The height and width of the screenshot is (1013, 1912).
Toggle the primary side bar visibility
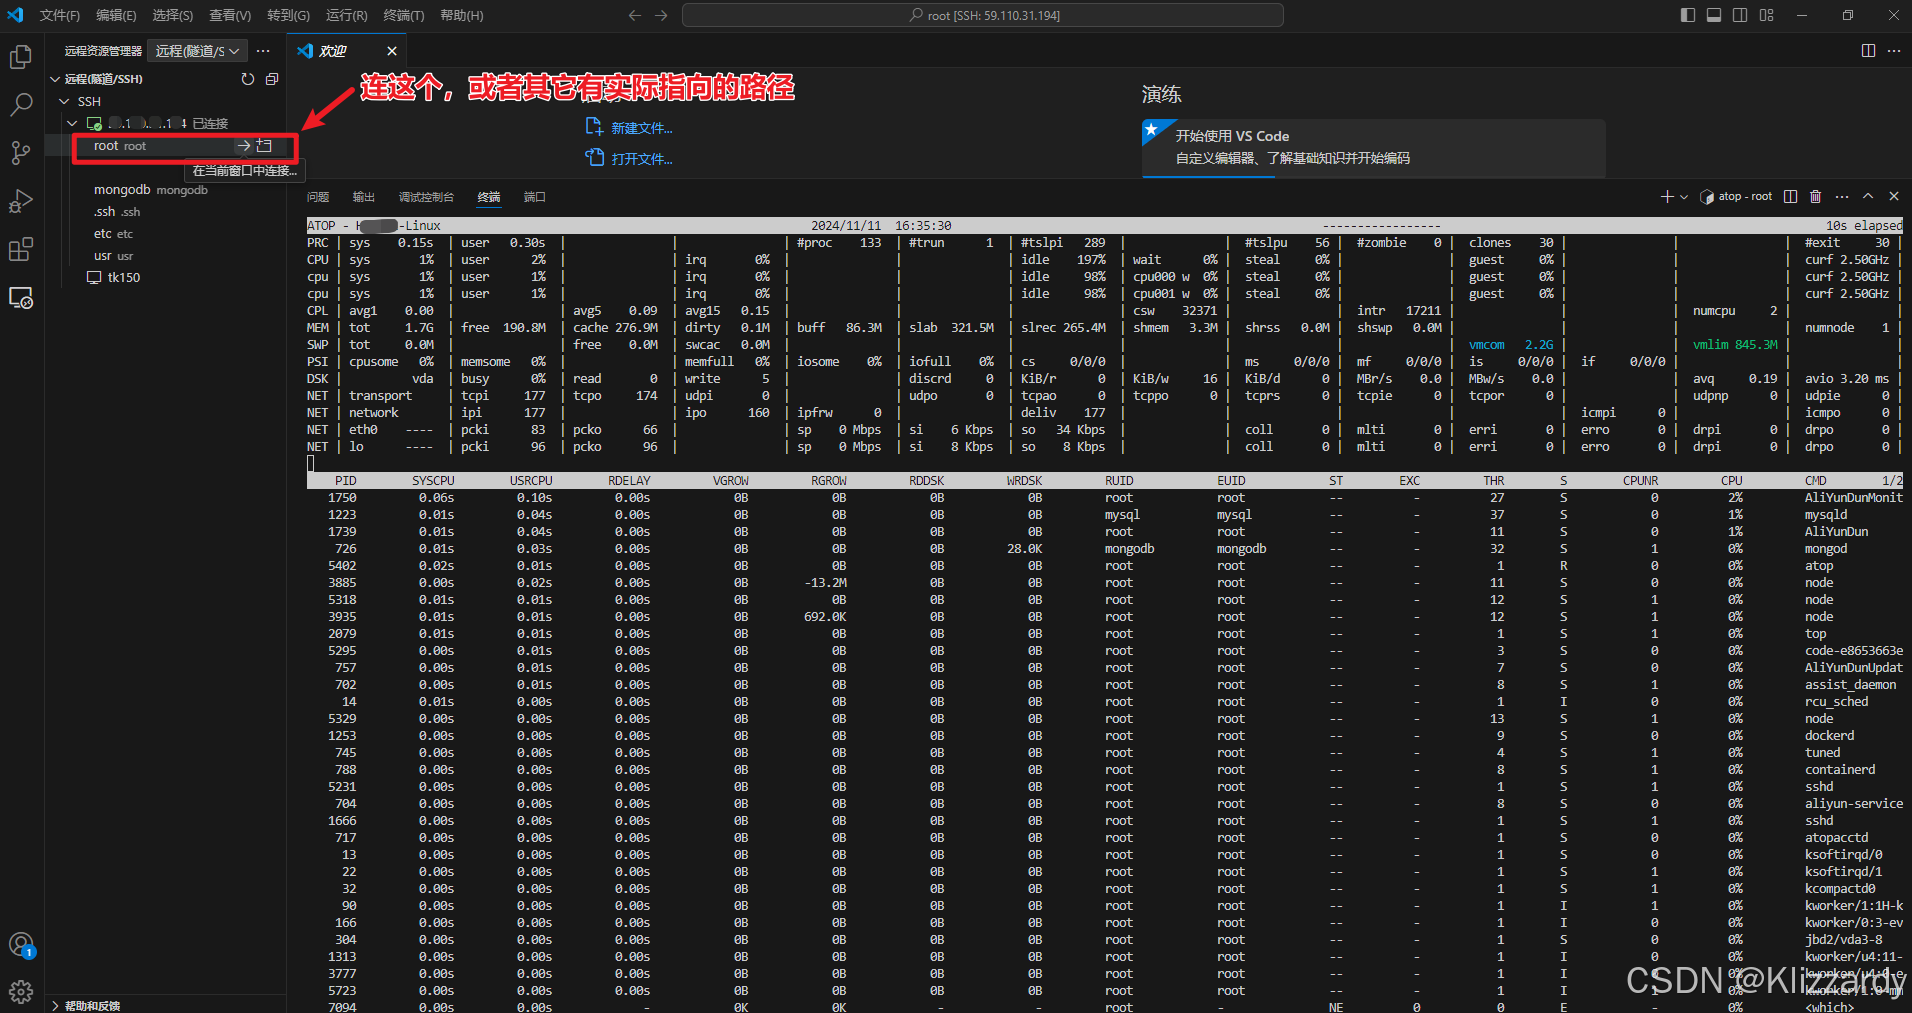[x=1688, y=15]
